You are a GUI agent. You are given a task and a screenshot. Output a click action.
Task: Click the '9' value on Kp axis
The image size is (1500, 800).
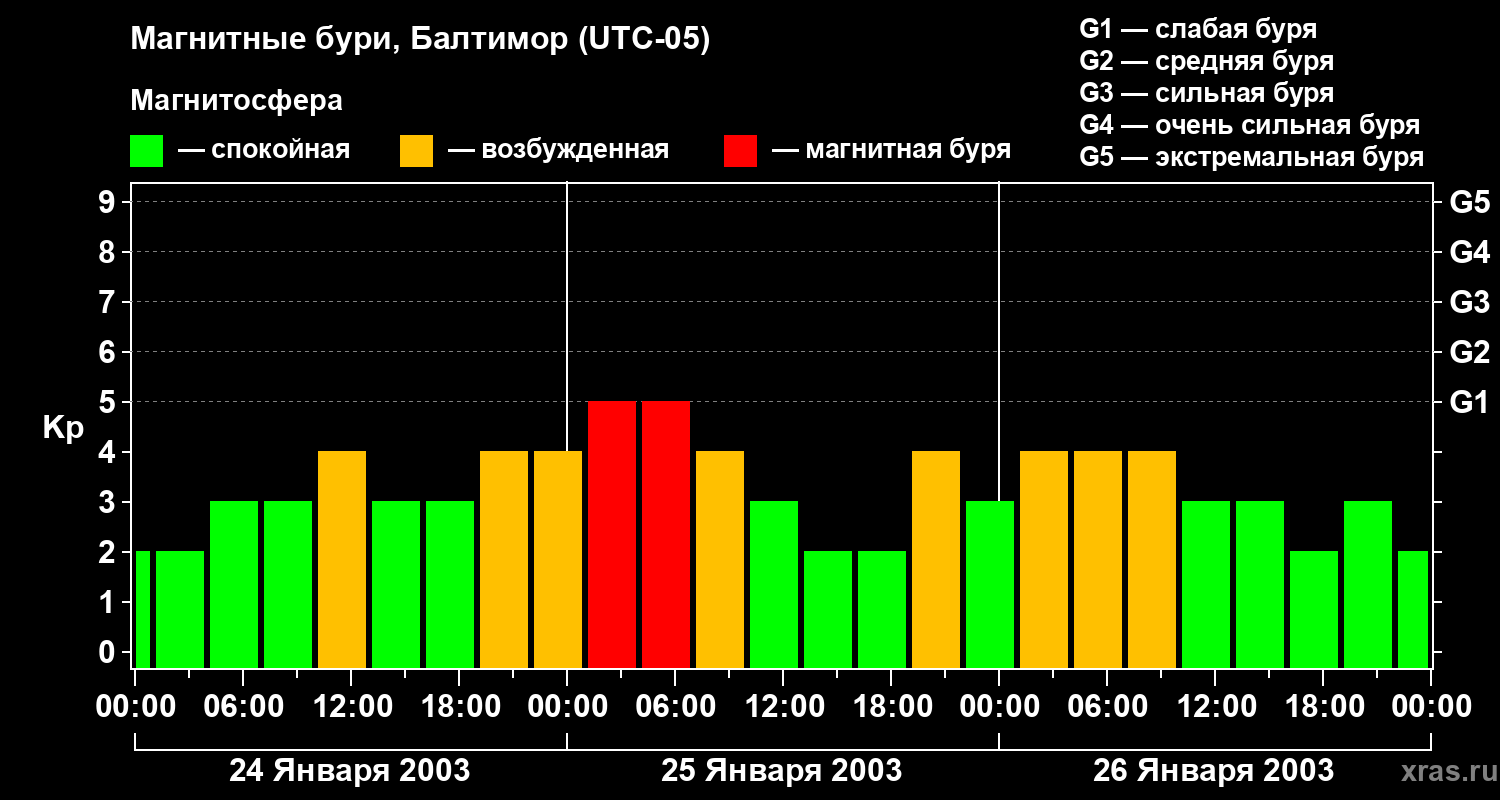107,202
